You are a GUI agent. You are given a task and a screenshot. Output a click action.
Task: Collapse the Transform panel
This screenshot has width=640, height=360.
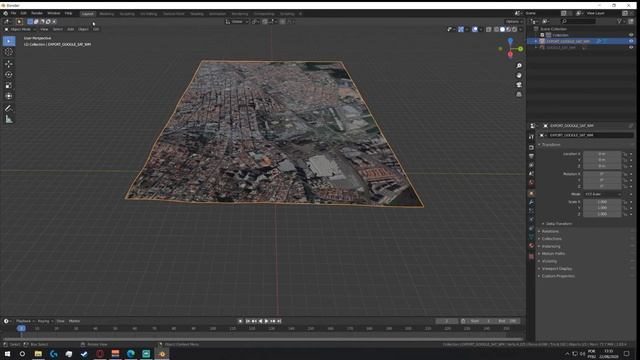(551, 145)
